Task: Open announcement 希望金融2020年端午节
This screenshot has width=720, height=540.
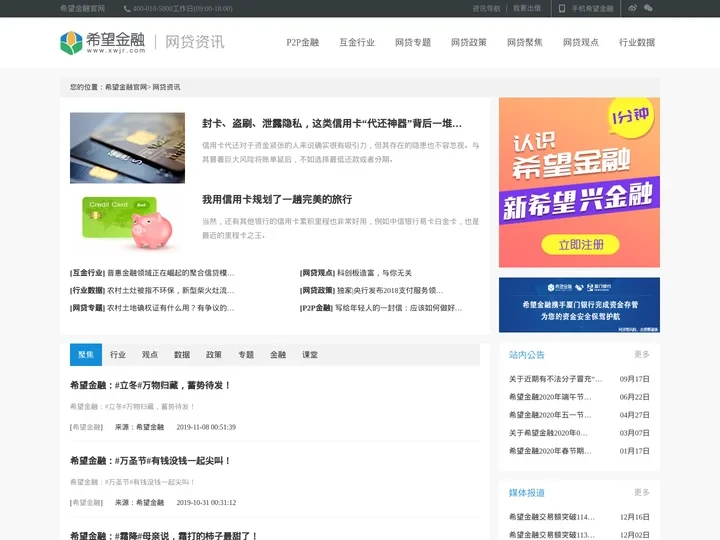Action: point(550,397)
